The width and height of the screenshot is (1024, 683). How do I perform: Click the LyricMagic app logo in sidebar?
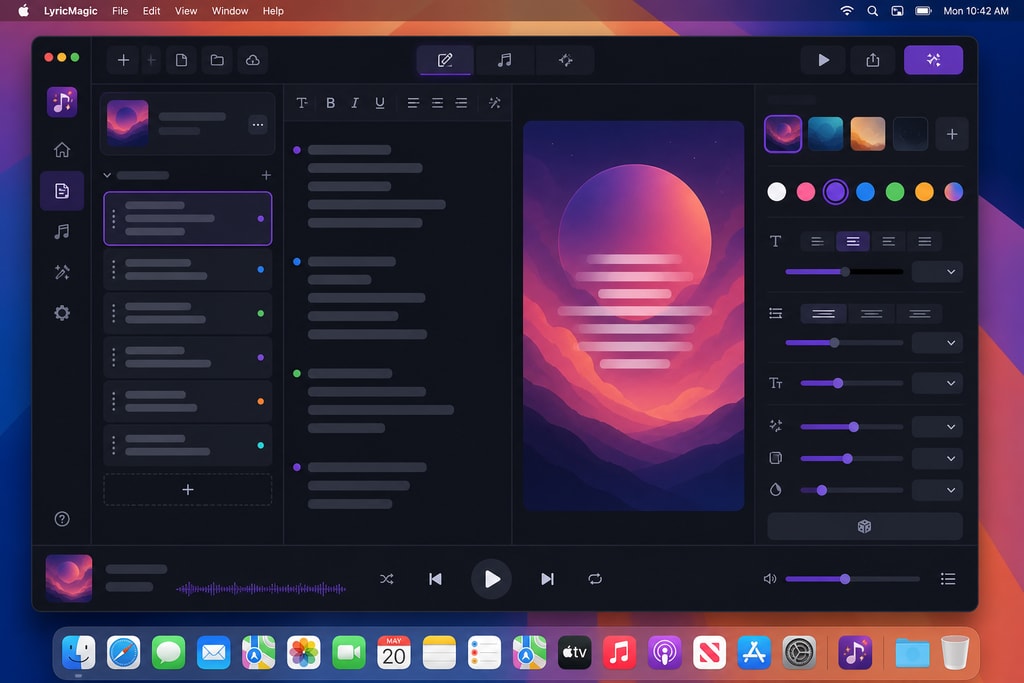coord(62,103)
